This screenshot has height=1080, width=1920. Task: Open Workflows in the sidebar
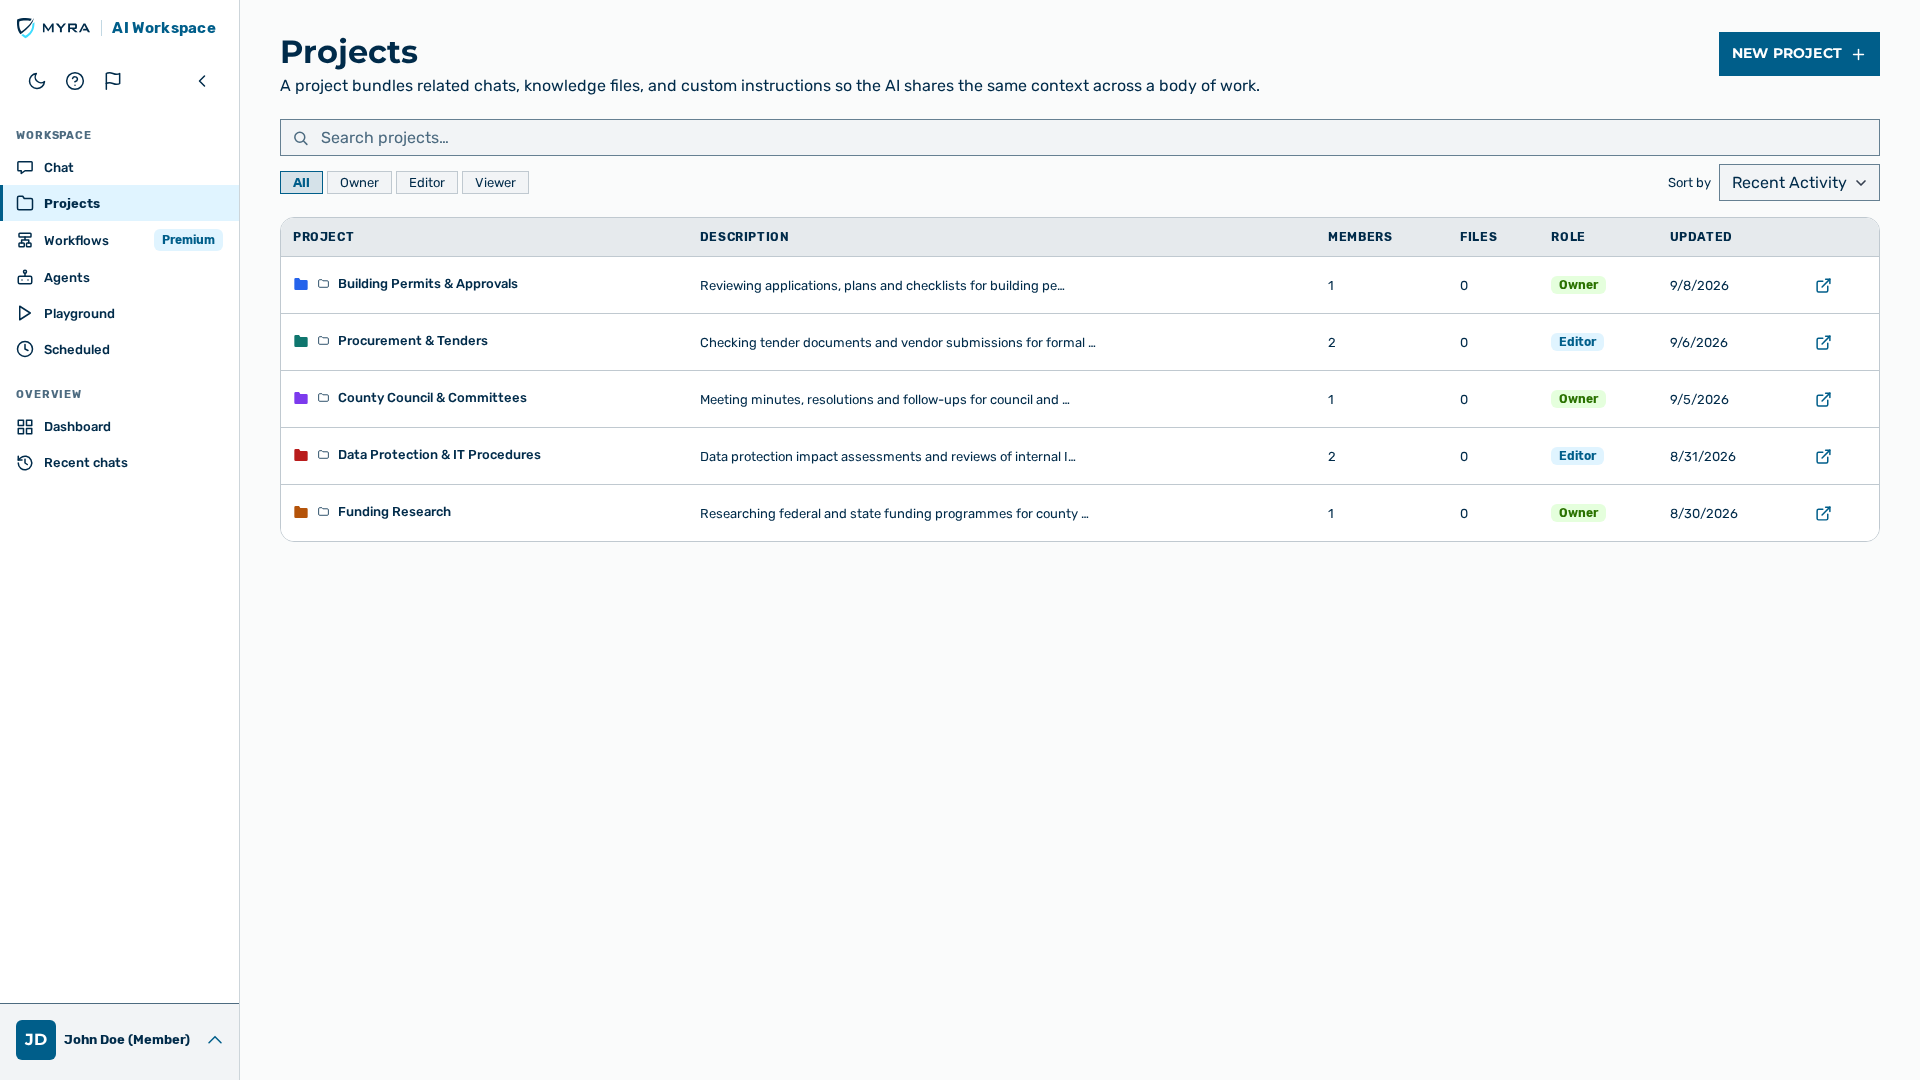[120, 240]
